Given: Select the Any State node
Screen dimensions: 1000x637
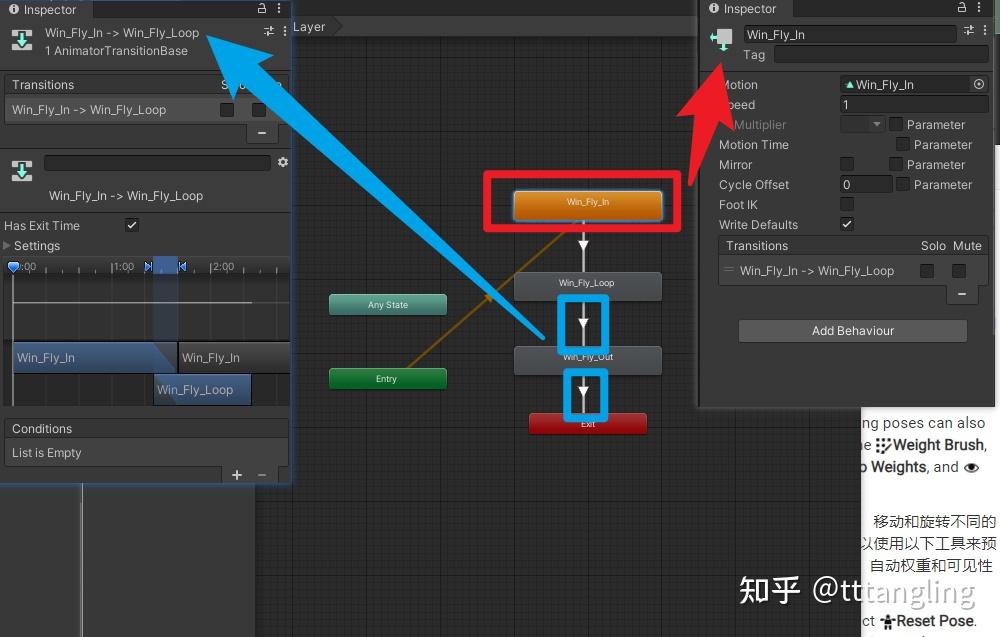Looking at the screenshot, I should (388, 305).
